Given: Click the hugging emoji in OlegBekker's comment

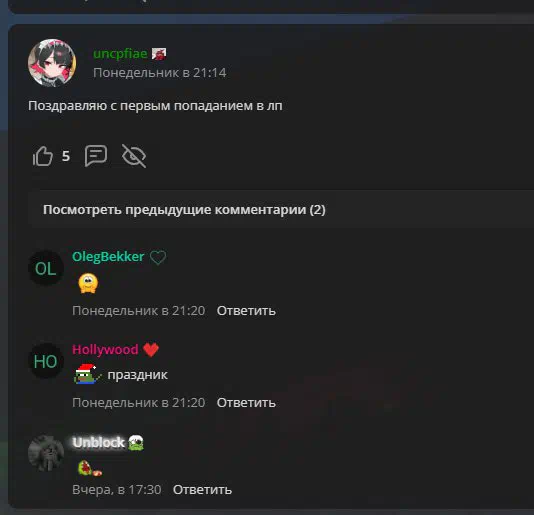Looking at the screenshot, I should [88, 283].
